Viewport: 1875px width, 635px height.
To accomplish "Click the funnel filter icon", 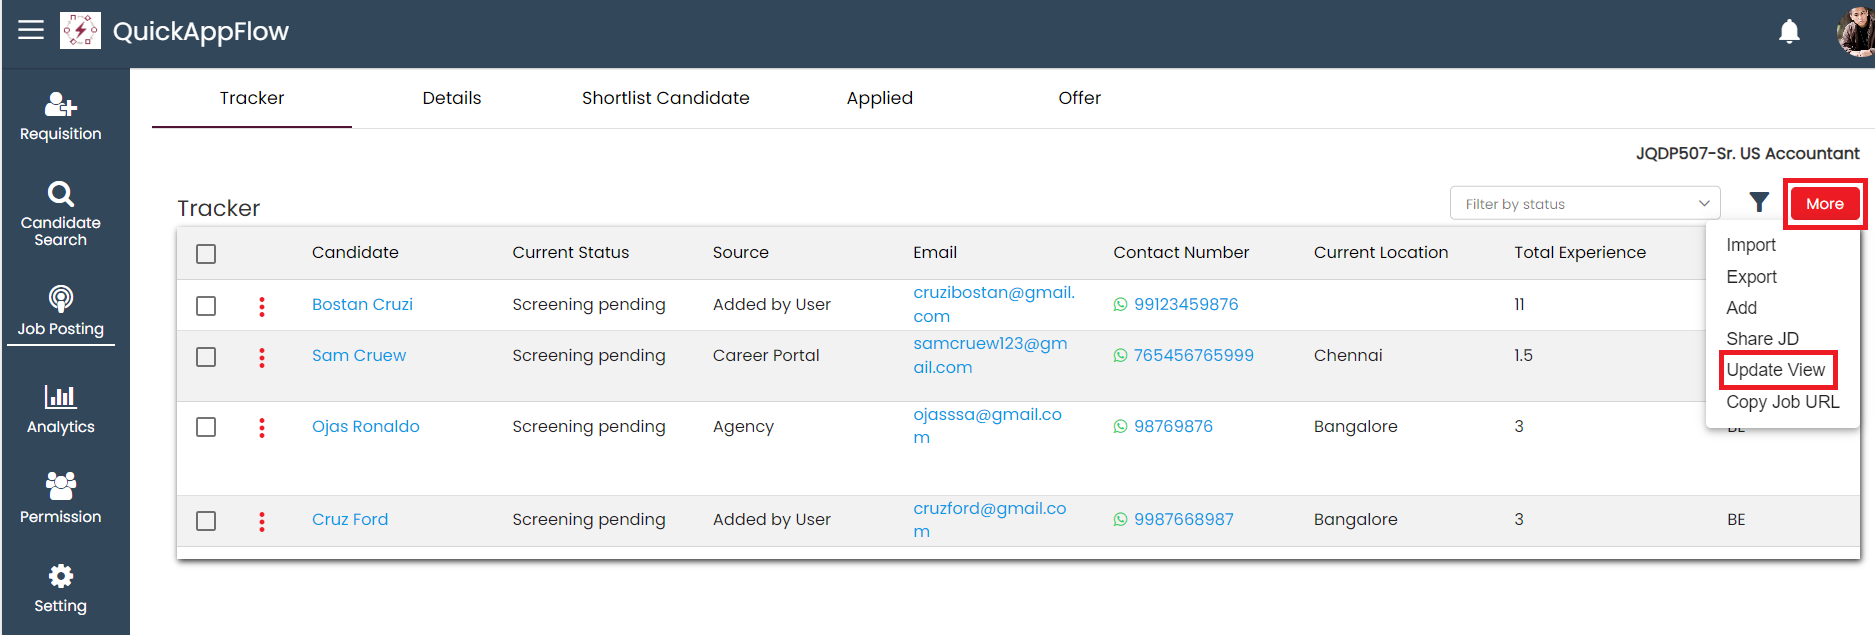I will 1759,203.
